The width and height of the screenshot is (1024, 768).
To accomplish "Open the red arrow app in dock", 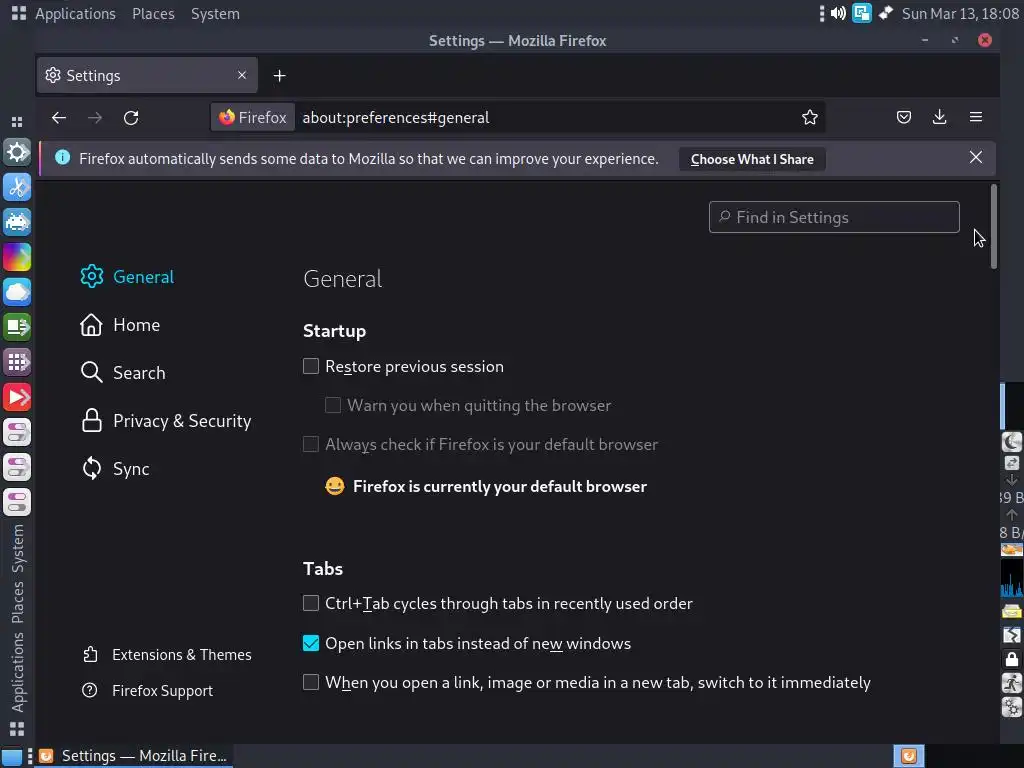I will click(17, 397).
